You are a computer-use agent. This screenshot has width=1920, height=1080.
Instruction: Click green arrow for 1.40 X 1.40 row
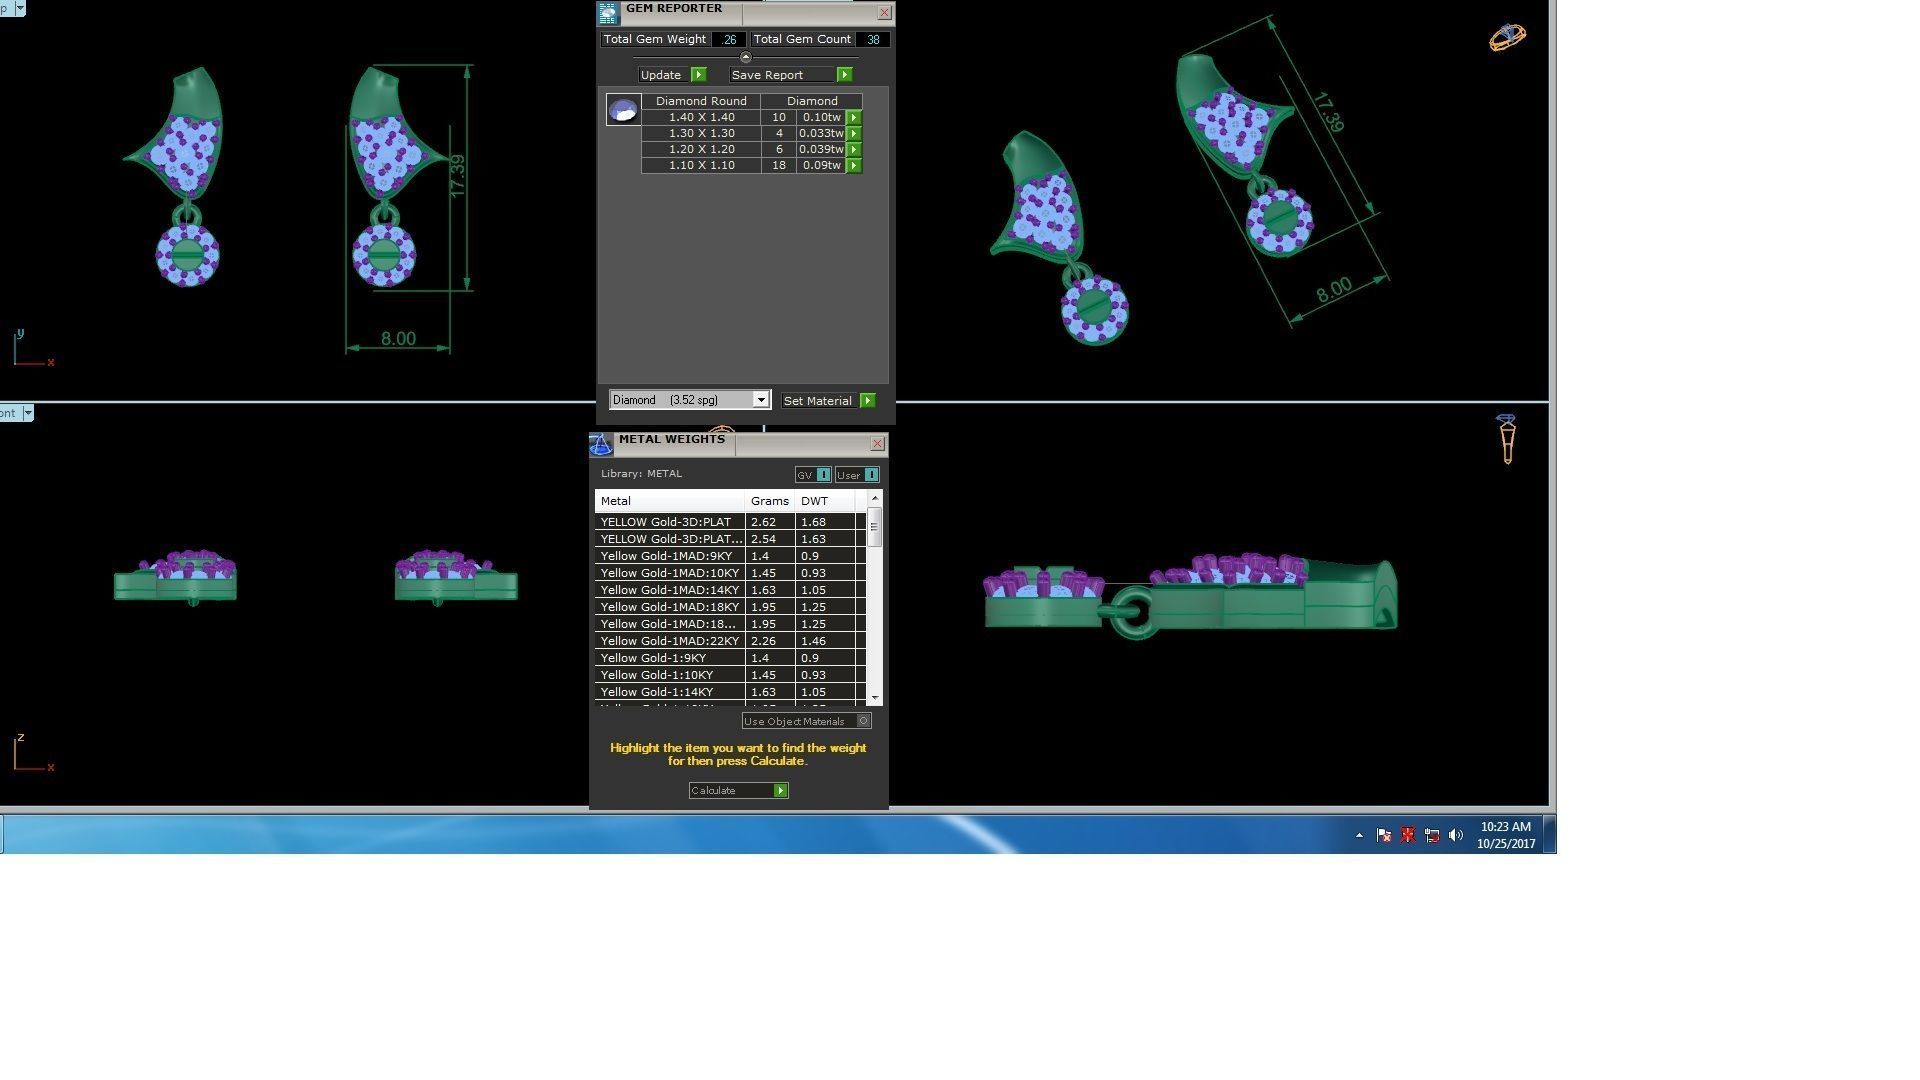tap(854, 117)
